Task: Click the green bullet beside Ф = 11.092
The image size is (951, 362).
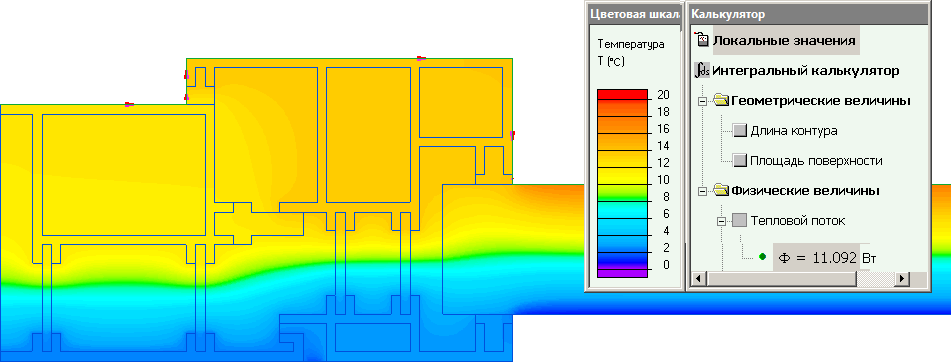Action: [762, 257]
